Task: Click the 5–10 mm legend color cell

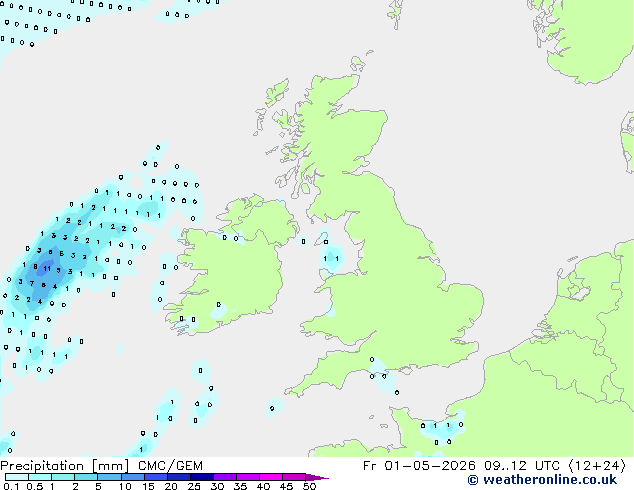Action: pyautogui.click(x=109, y=477)
